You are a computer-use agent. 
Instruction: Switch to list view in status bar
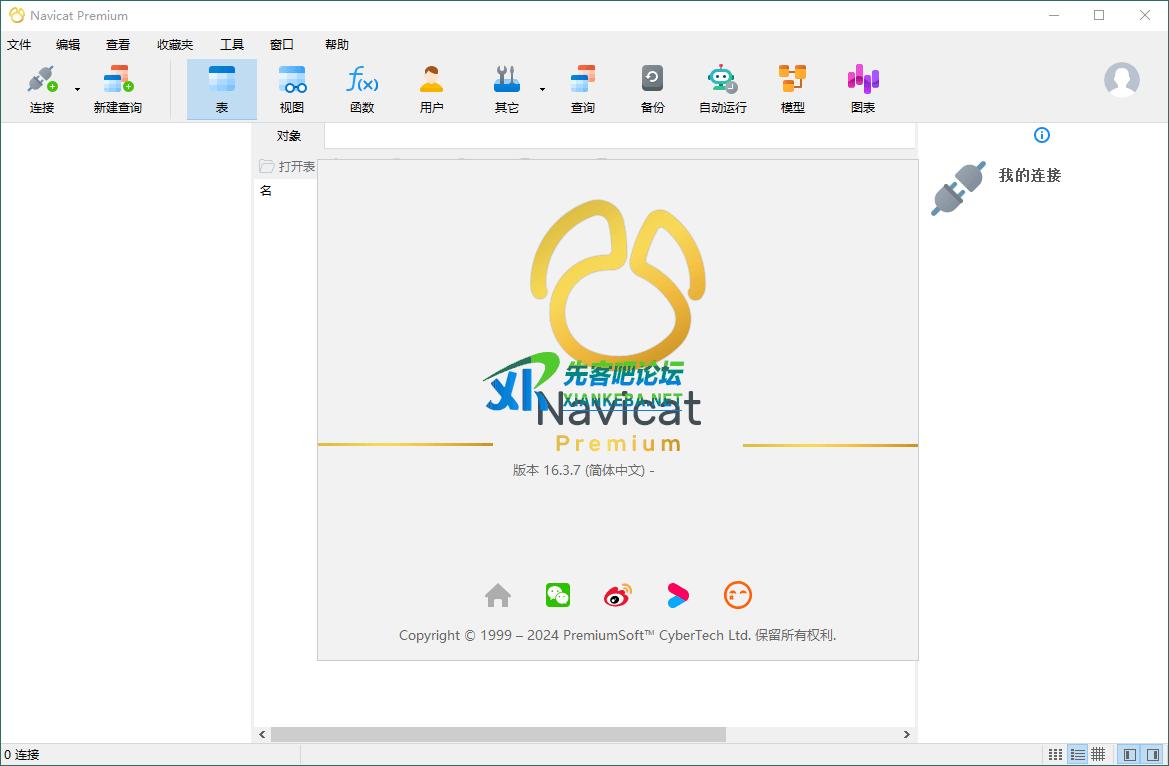click(x=1077, y=754)
